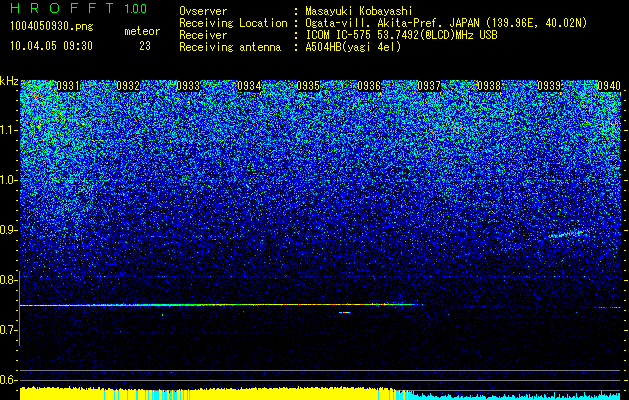
Task: Click the 0936 time marker
Action: click(369, 86)
